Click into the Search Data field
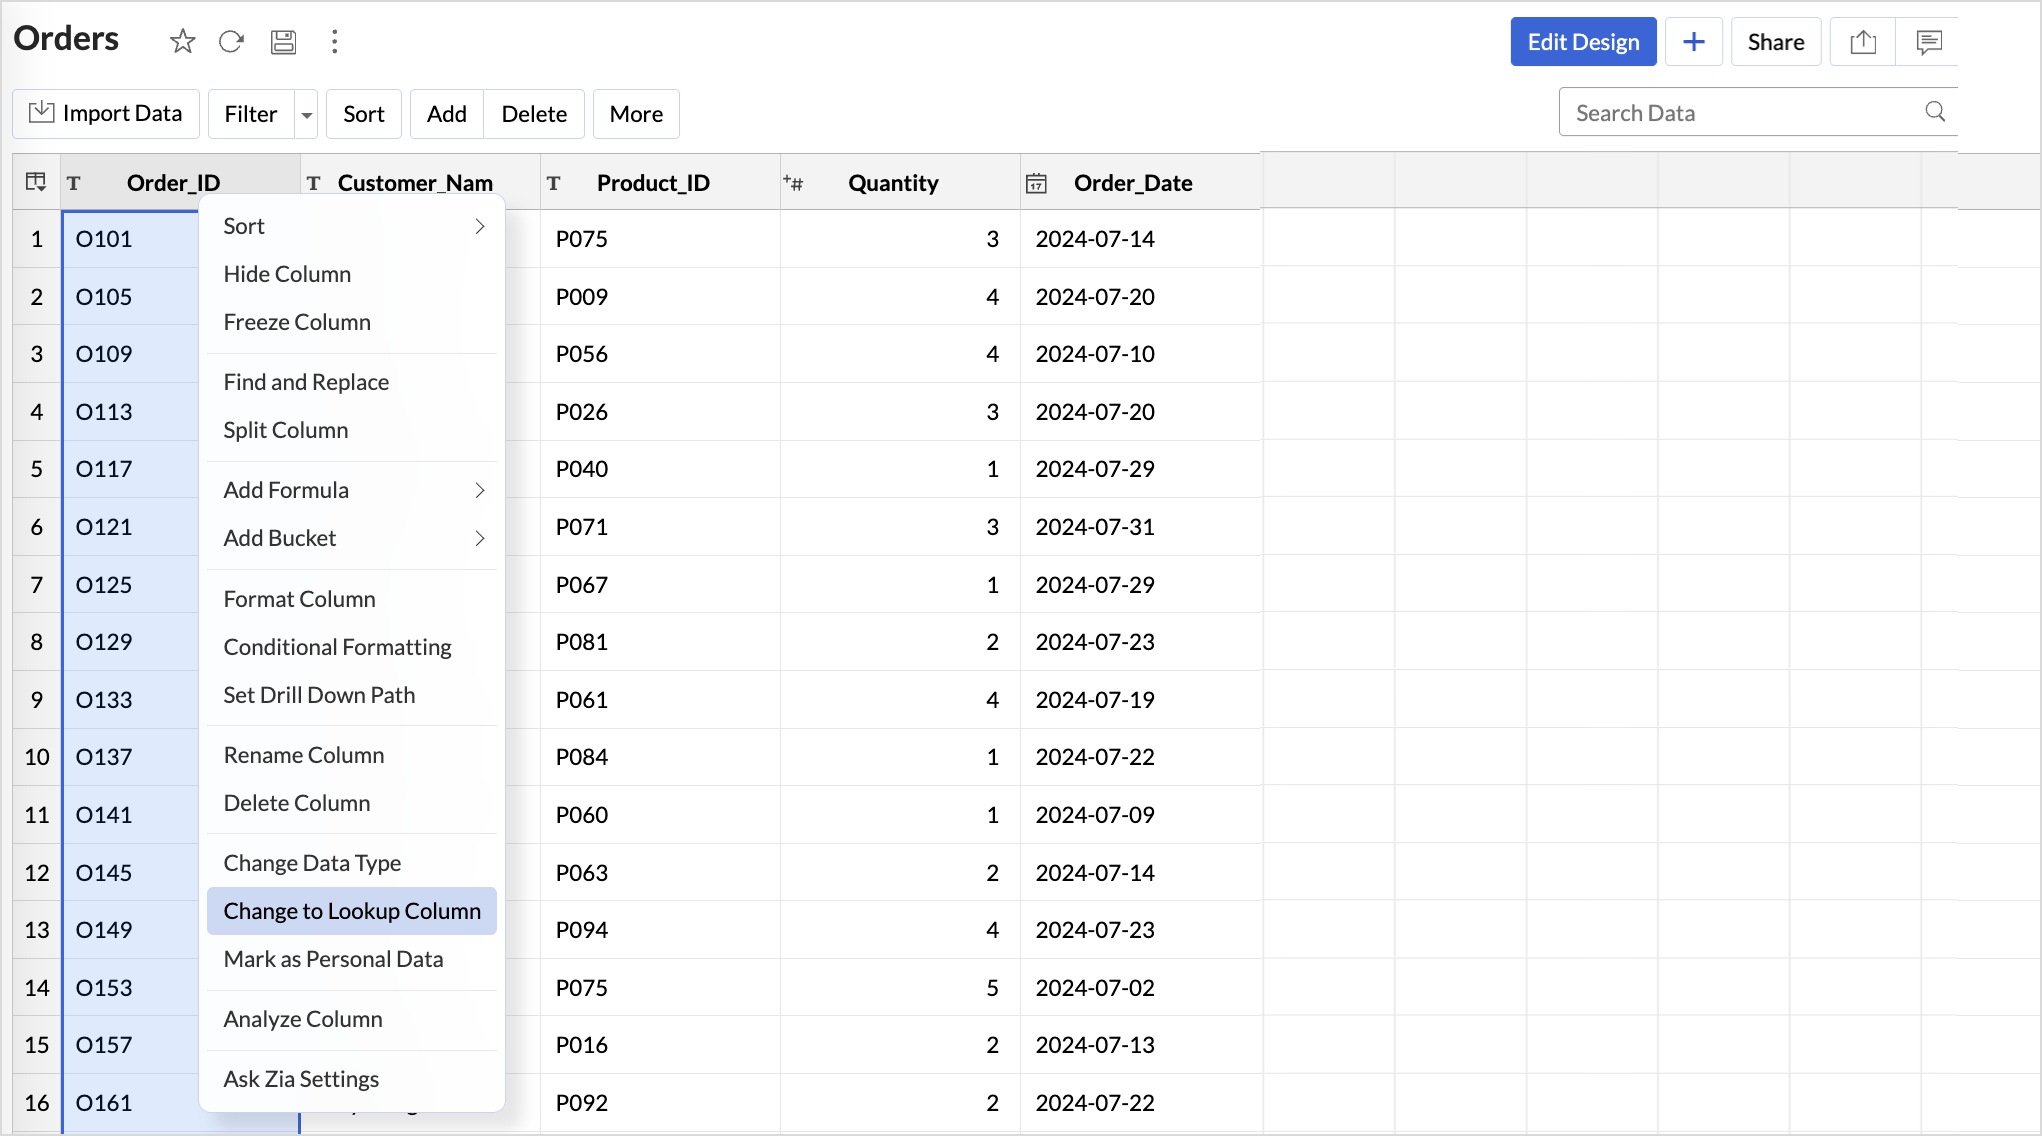 tap(1740, 113)
